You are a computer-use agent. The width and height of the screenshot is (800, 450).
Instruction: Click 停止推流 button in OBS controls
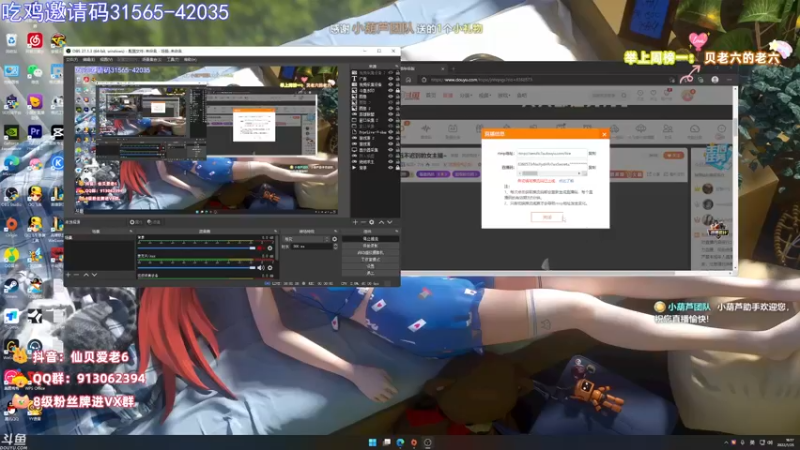pos(370,239)
